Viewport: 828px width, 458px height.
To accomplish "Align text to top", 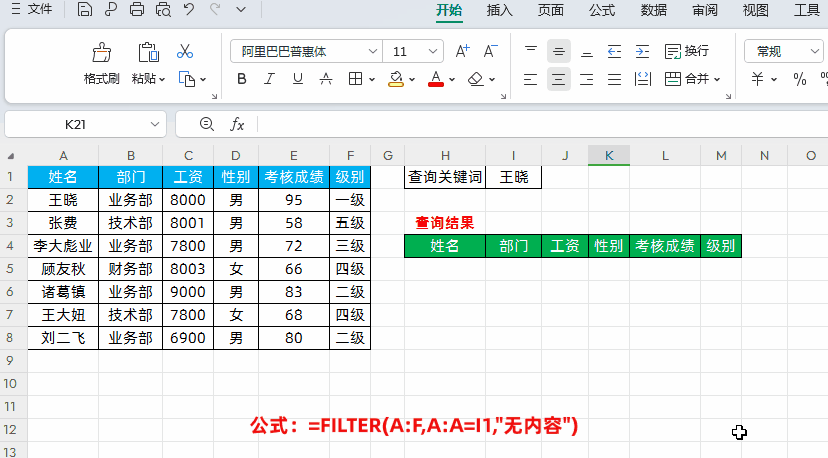I will 531,51.
